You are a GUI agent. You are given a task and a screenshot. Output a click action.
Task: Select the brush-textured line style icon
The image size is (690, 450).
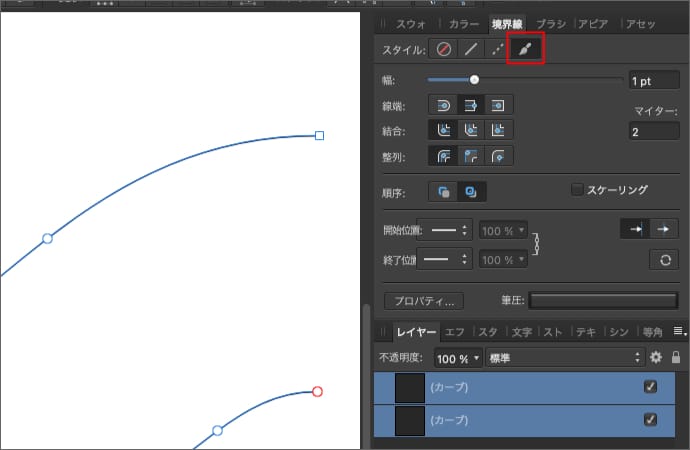pyautogui.click(x=524, y=48)
